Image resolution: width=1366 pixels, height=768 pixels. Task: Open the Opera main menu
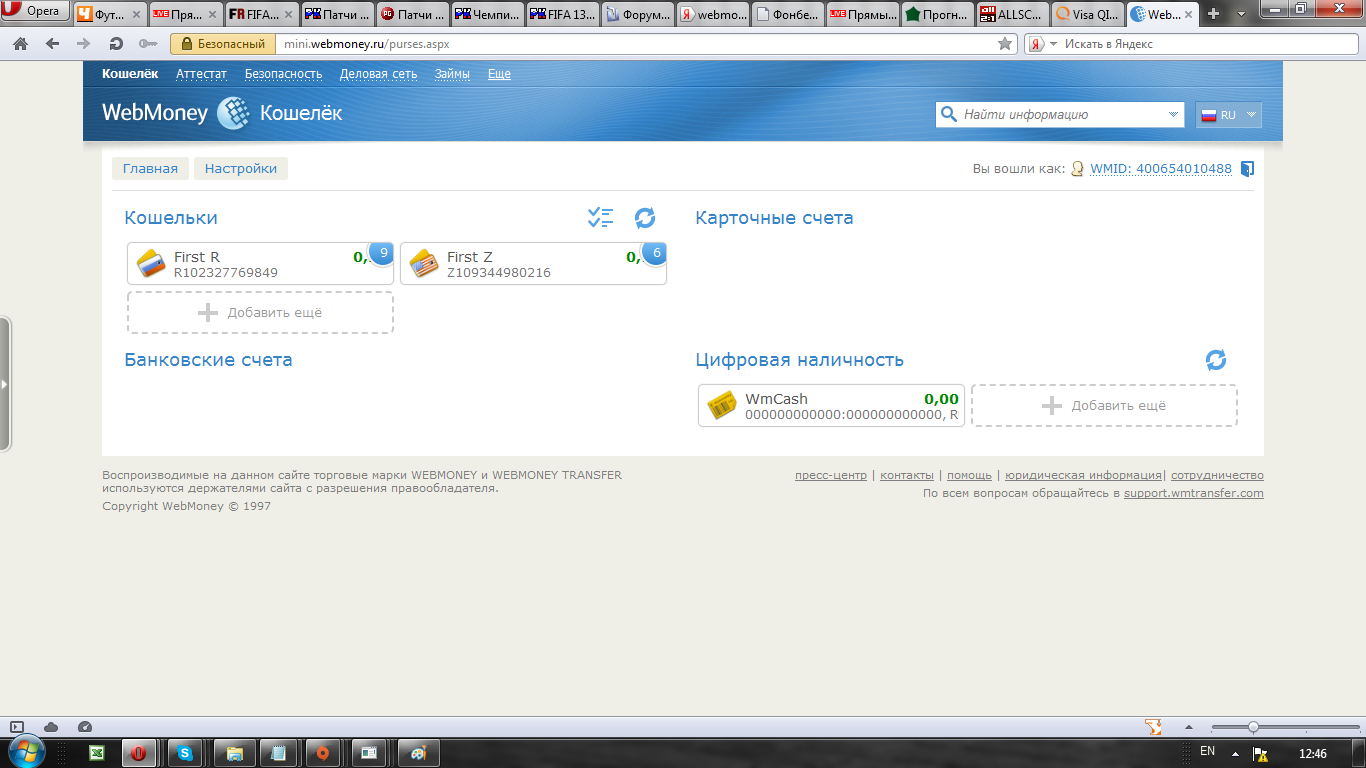click(x=36, y=12)
